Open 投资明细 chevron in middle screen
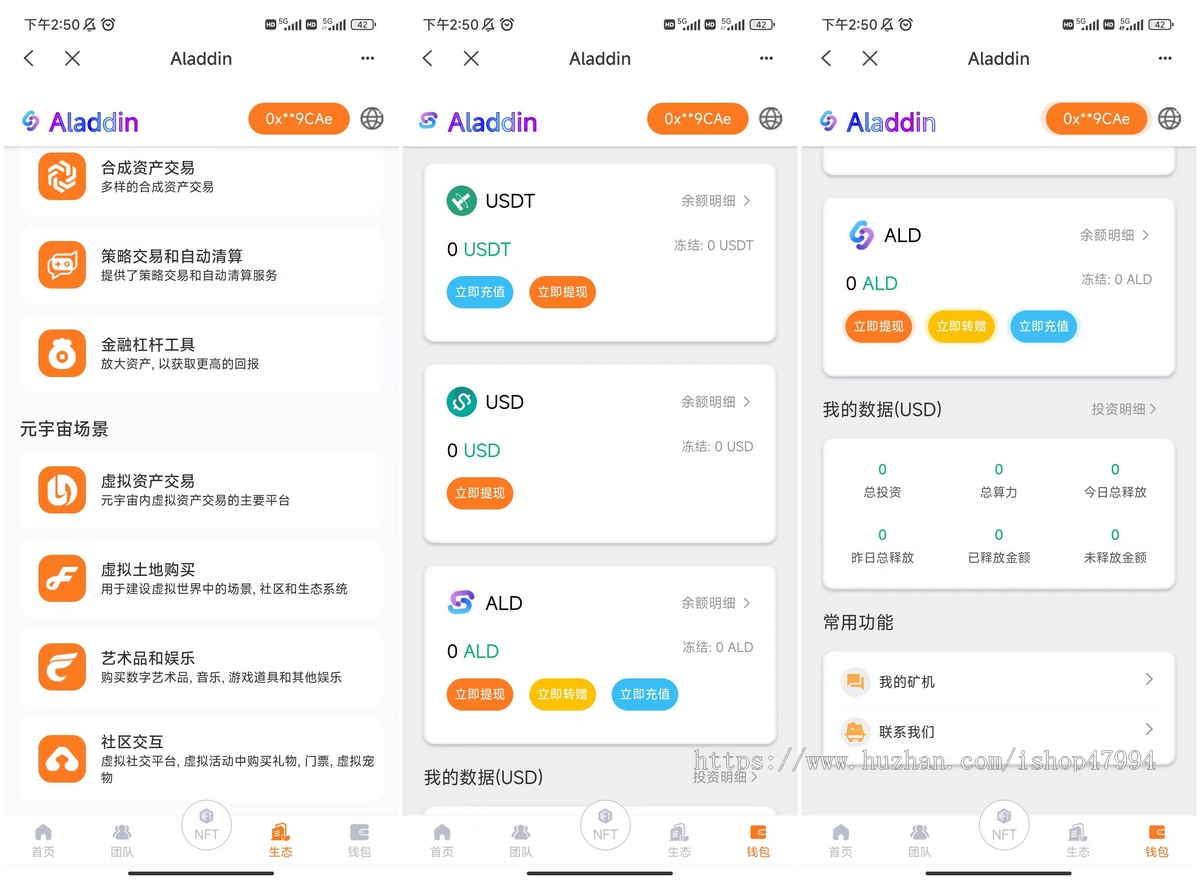This screenshot has width=1200, height=885. click(x=754, y=777)
